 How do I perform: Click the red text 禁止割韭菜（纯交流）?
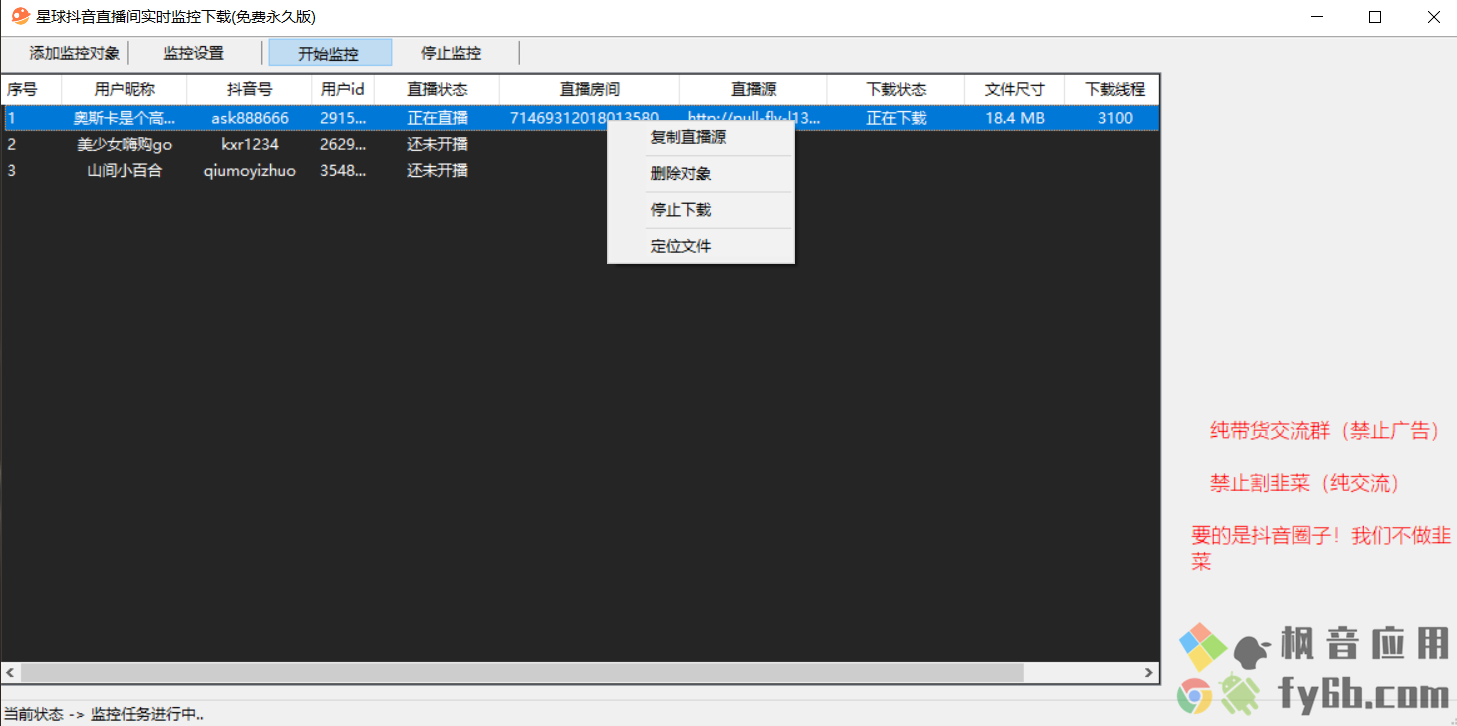1307,484
